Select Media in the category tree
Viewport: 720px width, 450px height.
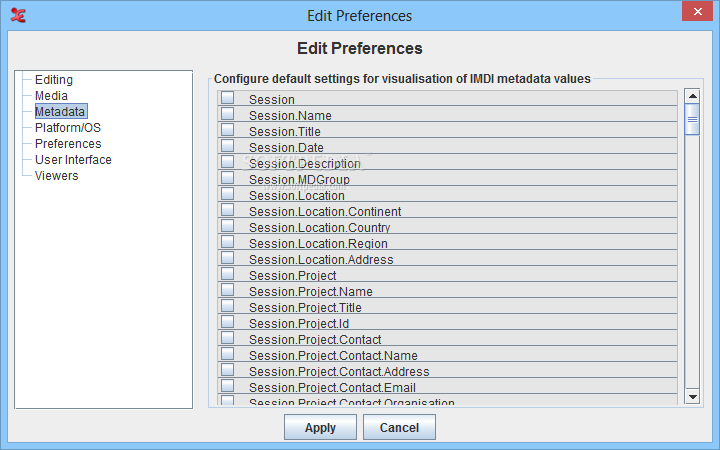pyautogui.click(x=51, y=96)
